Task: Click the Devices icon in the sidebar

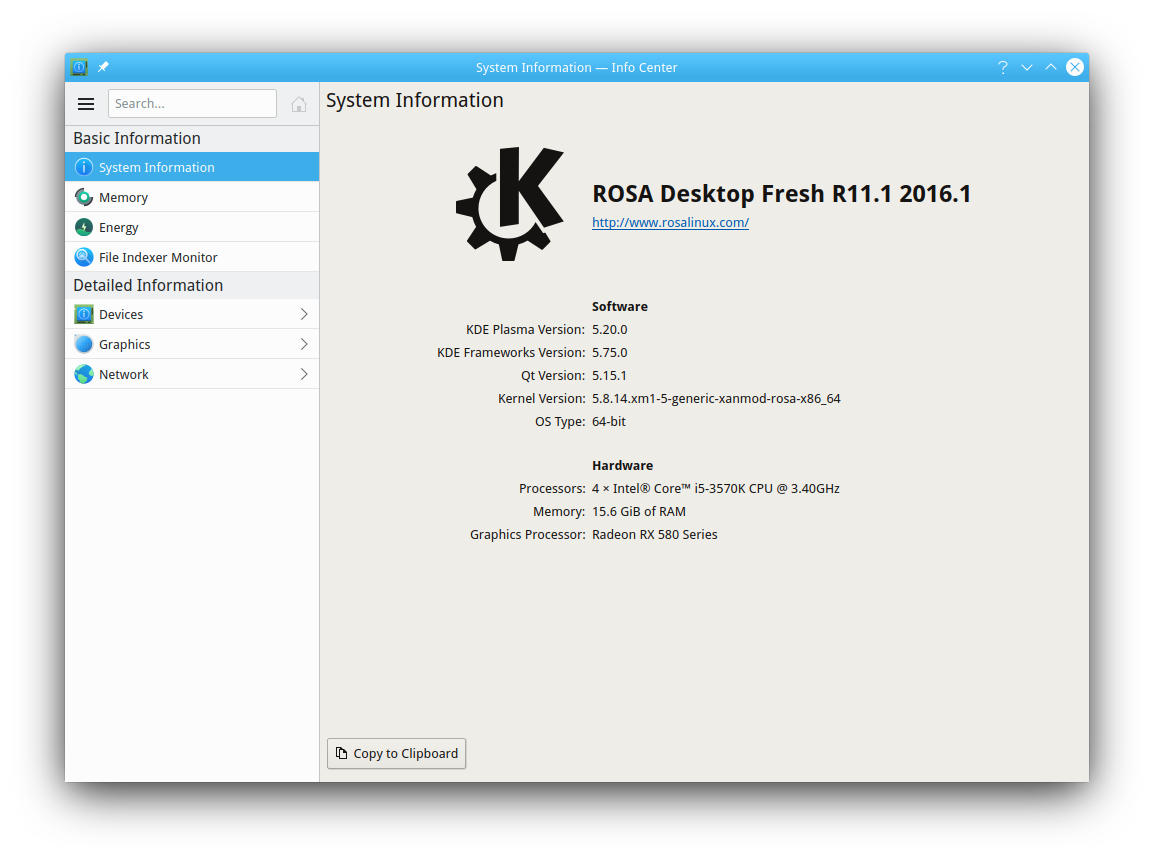Action: tap(84, 314)
